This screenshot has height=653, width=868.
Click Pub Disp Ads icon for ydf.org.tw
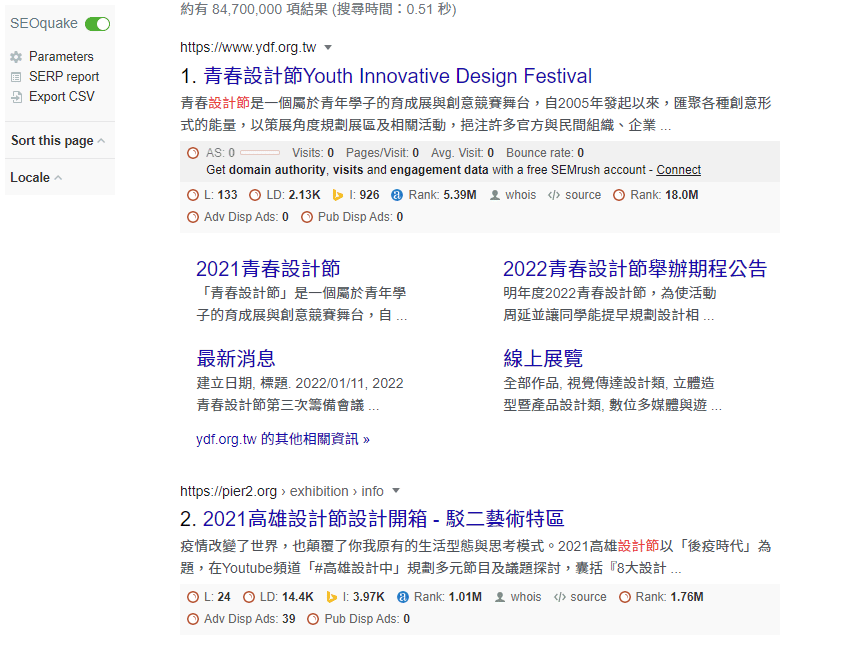[307, 217]
